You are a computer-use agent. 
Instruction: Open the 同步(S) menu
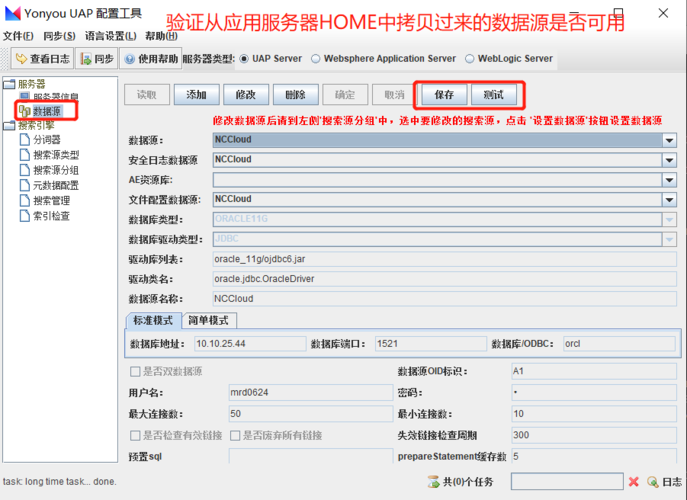click(59, 36)
